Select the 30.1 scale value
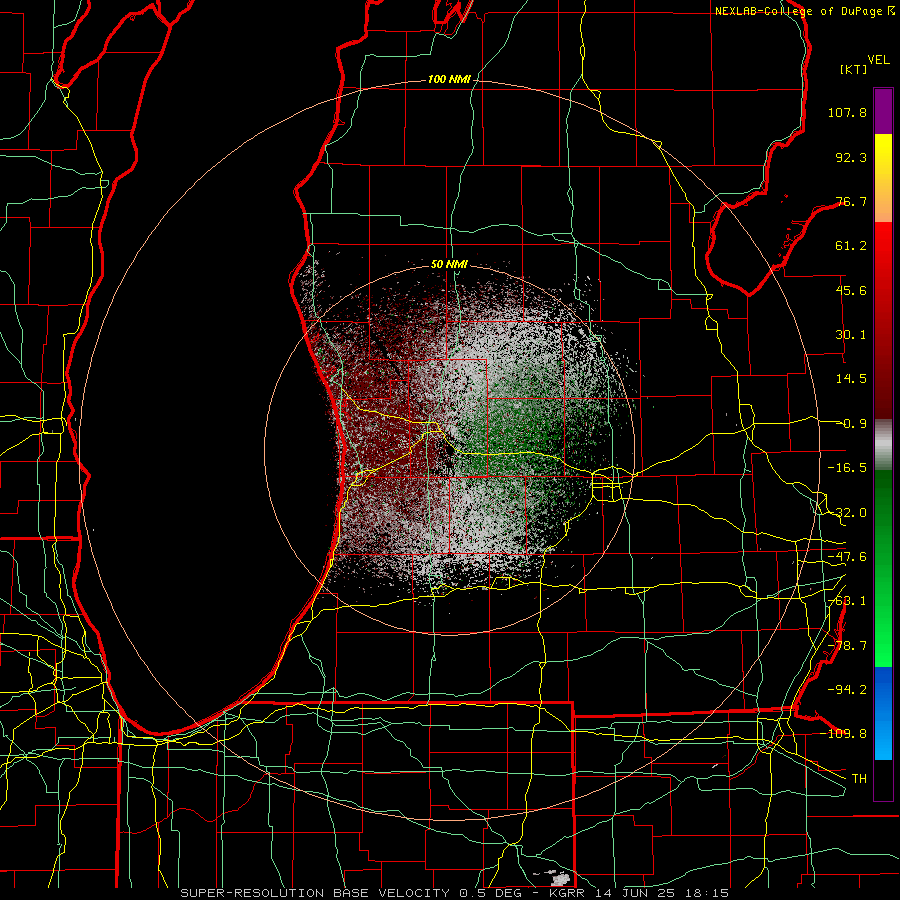Image resolution: width=900 pixels, height=900 pixels. [x=851, y=335]
